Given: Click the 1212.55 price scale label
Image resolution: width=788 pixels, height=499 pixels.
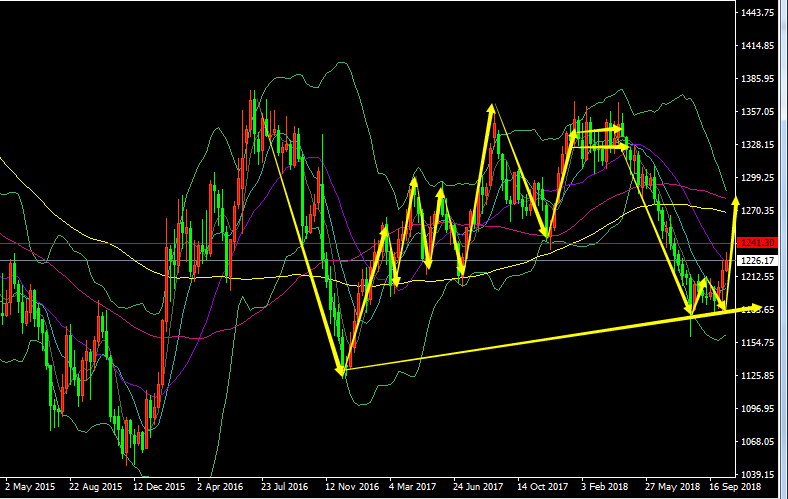Looking at the screenshot, I should pos(757,277).
